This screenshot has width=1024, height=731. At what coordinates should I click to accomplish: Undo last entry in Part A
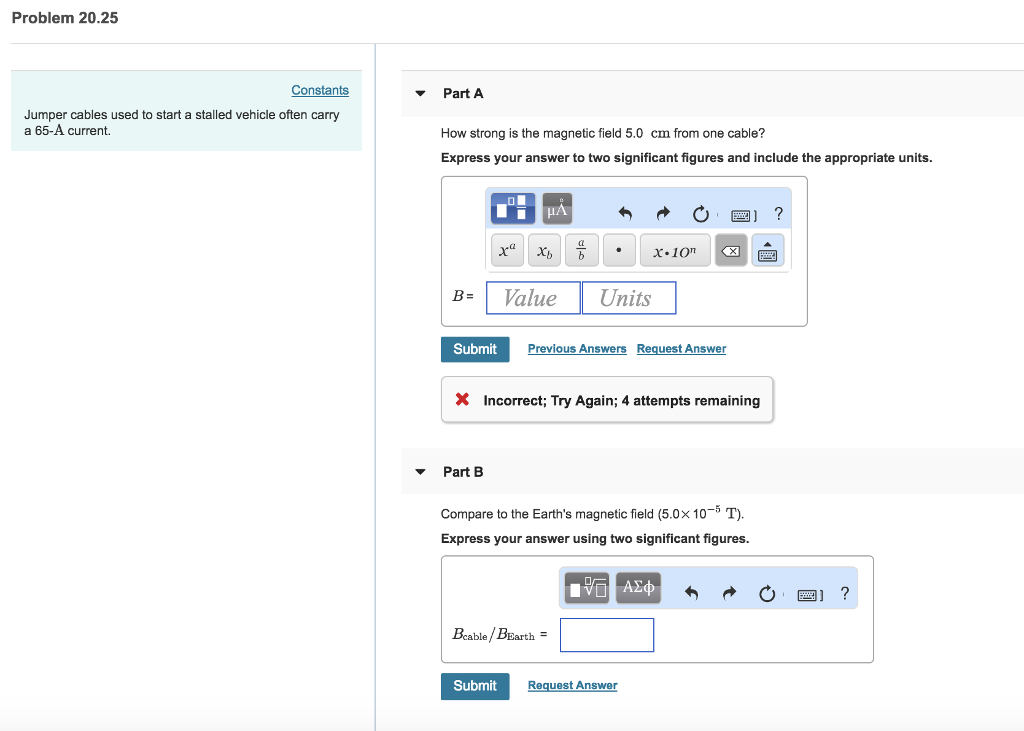click(626, 213)
